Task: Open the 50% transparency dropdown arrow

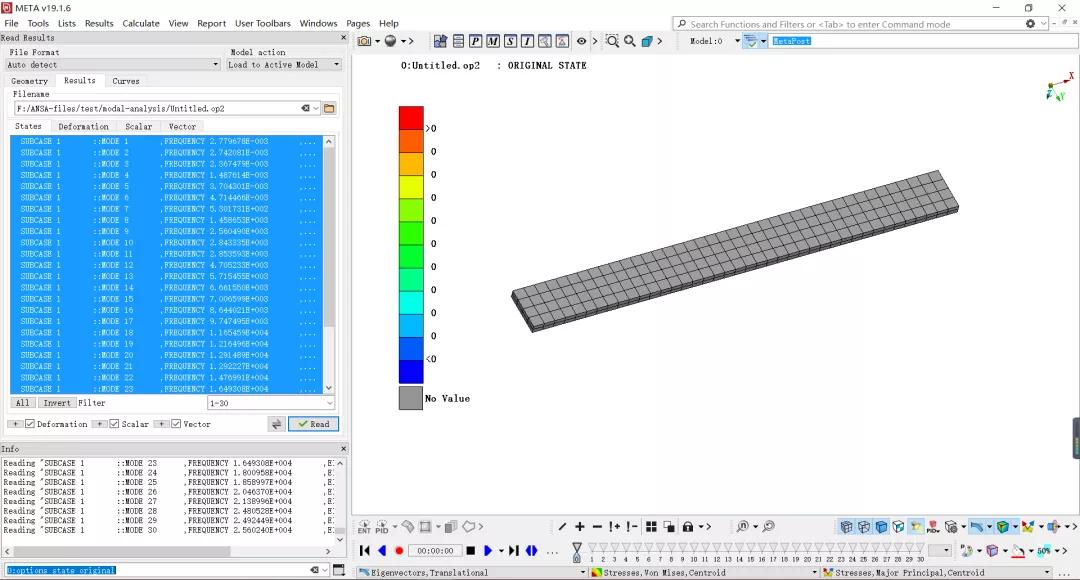Action: pyautogui.click(x=1056, y=551)
